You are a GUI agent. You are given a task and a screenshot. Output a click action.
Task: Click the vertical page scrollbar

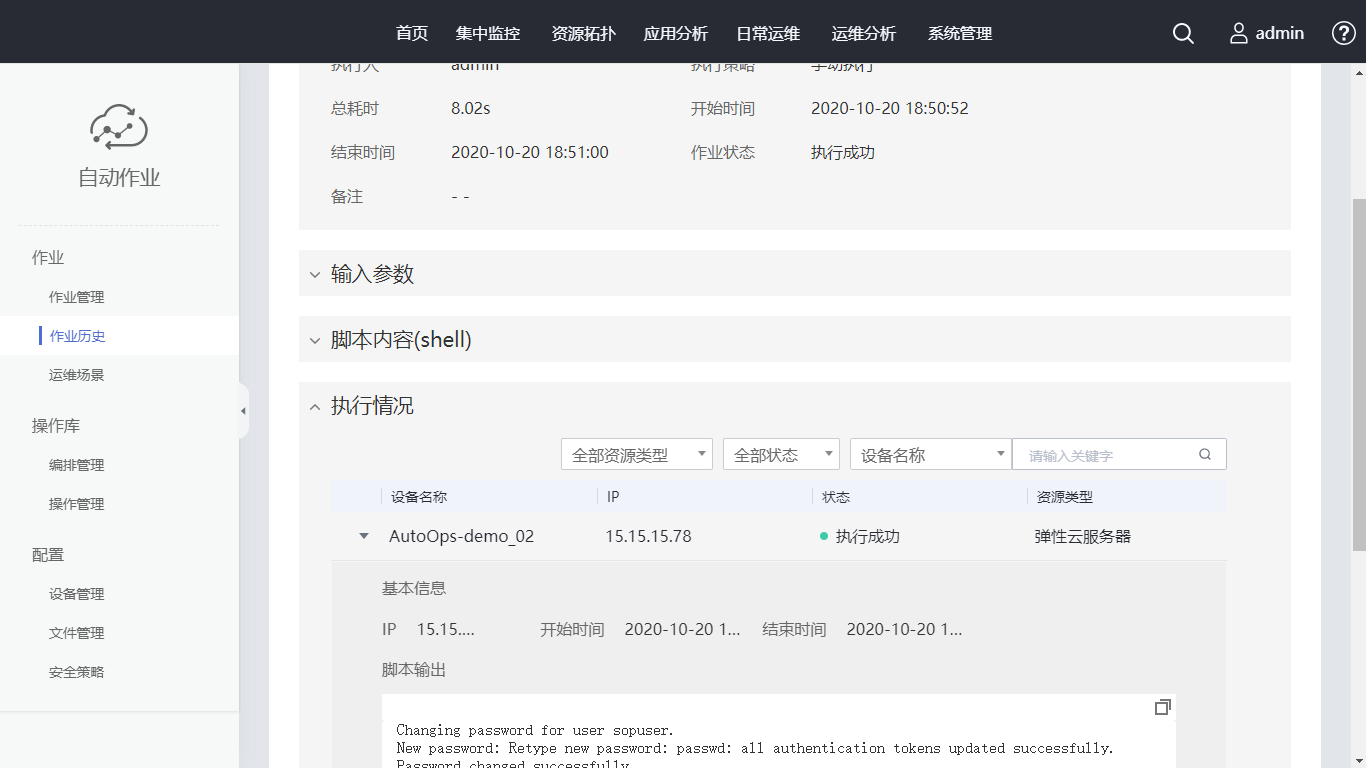coord(1358,373)
